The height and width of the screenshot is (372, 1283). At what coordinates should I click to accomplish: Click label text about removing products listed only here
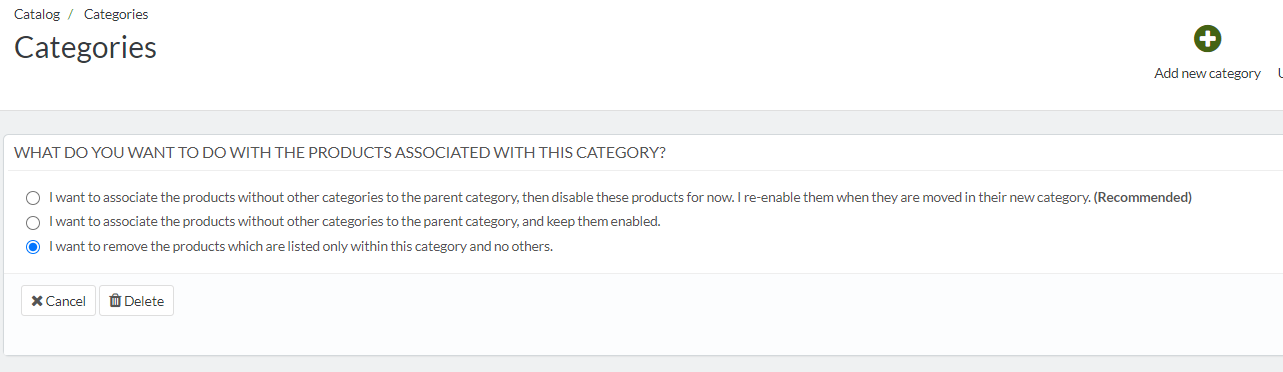(301, 246)
